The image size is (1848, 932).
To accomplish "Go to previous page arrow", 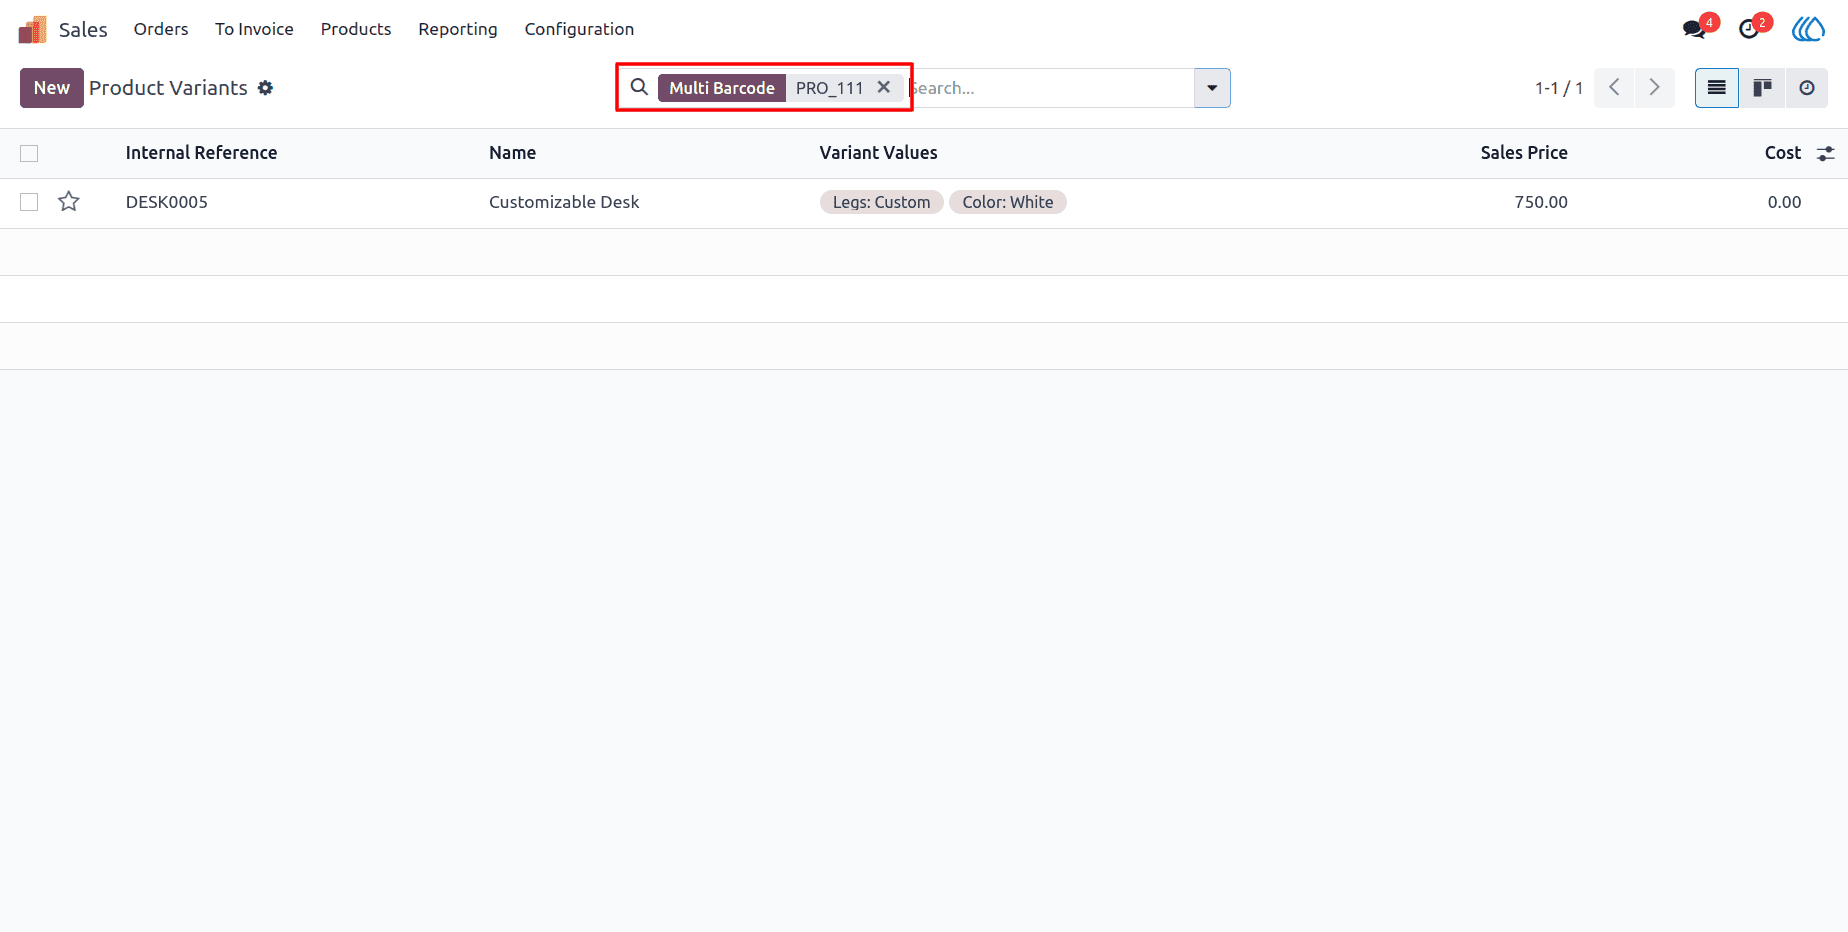I will pos(1614,88).
